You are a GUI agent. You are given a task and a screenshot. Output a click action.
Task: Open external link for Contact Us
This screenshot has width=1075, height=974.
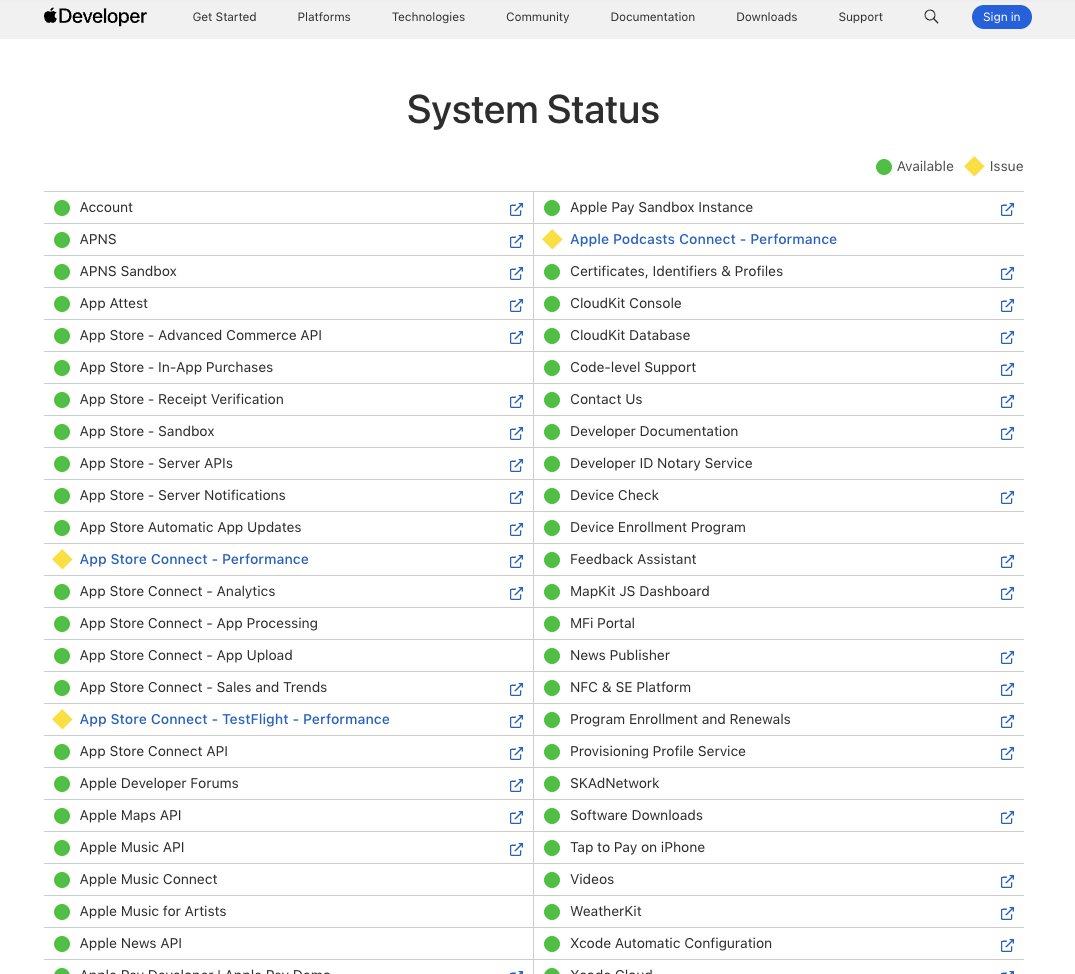tap(1007, 401)
